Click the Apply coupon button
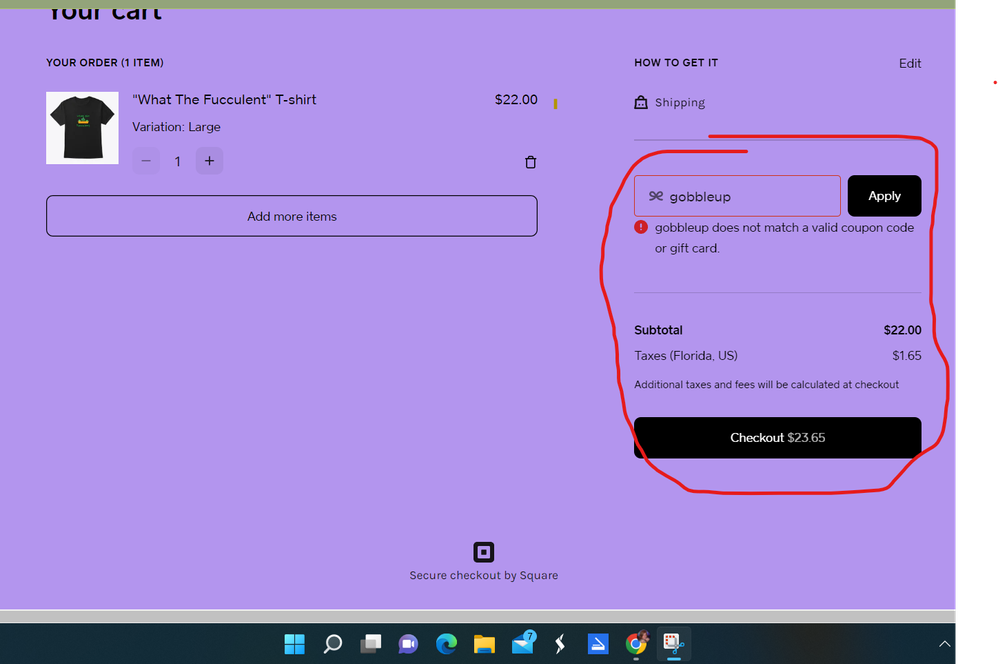 [884, 196]
